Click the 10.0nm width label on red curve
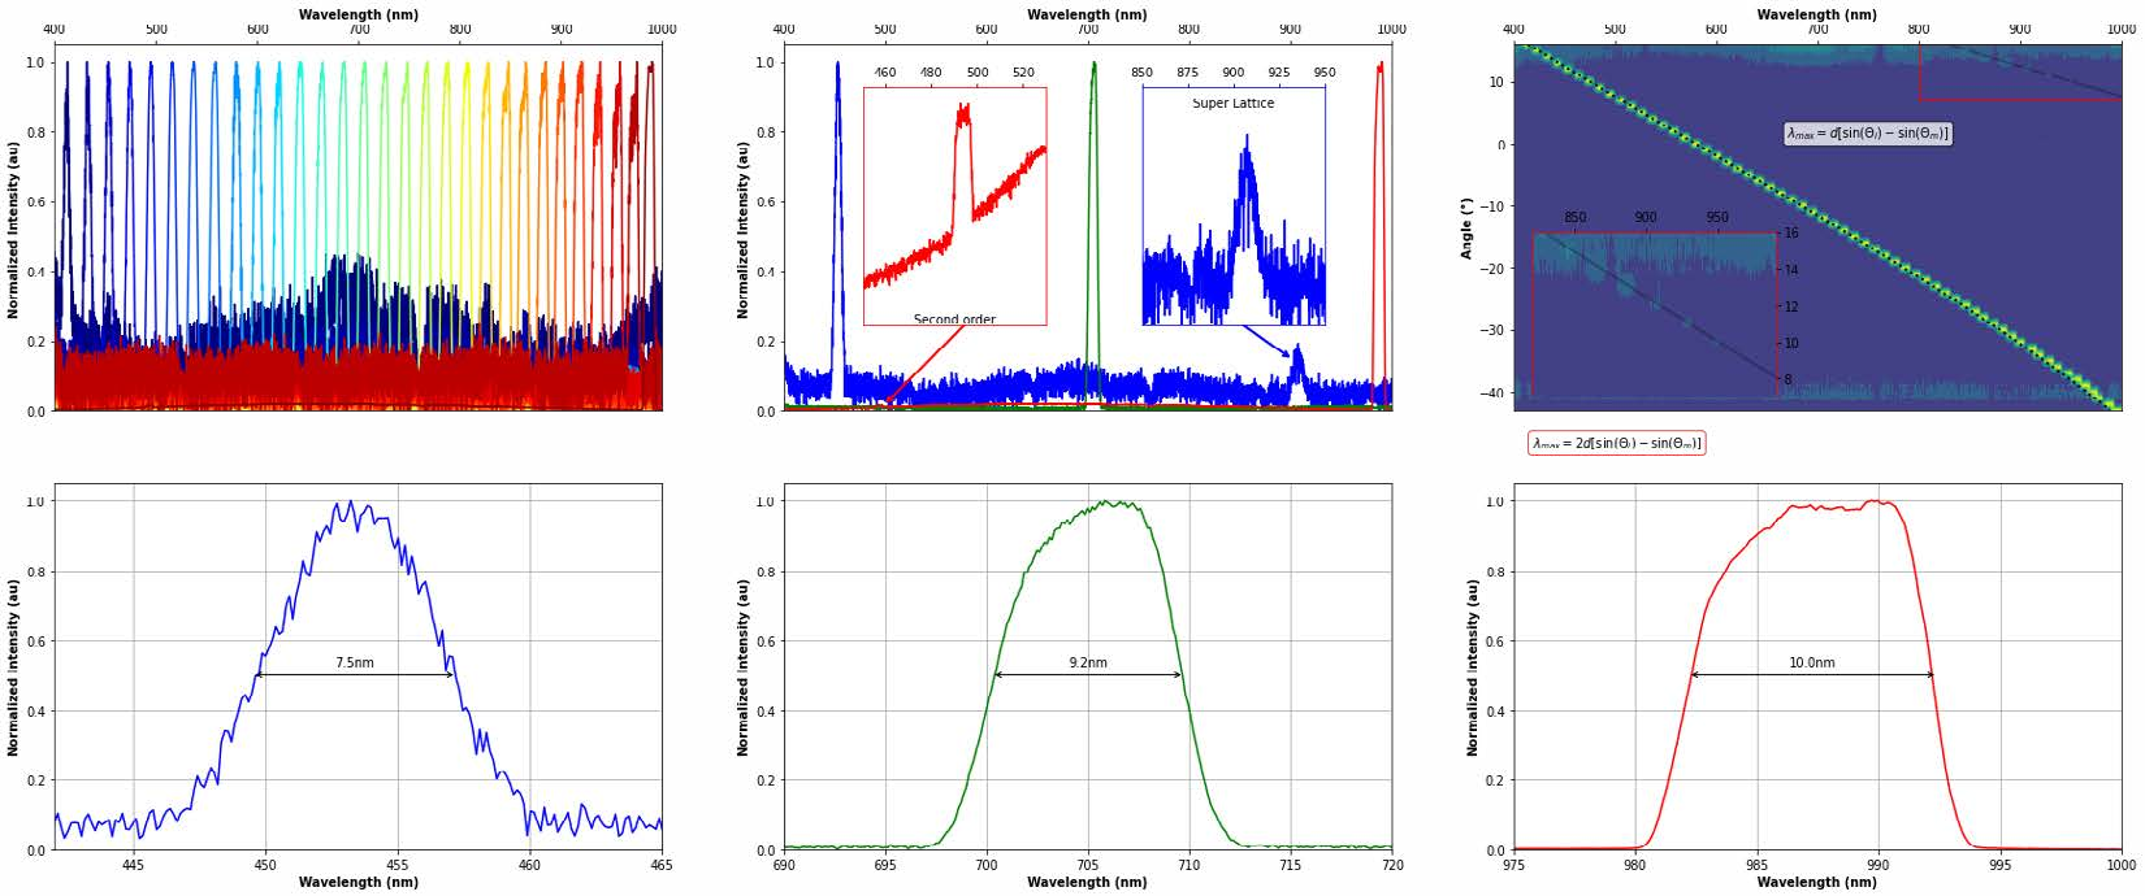Screen dimensions: 2145x896 (x=1811, y=663)
